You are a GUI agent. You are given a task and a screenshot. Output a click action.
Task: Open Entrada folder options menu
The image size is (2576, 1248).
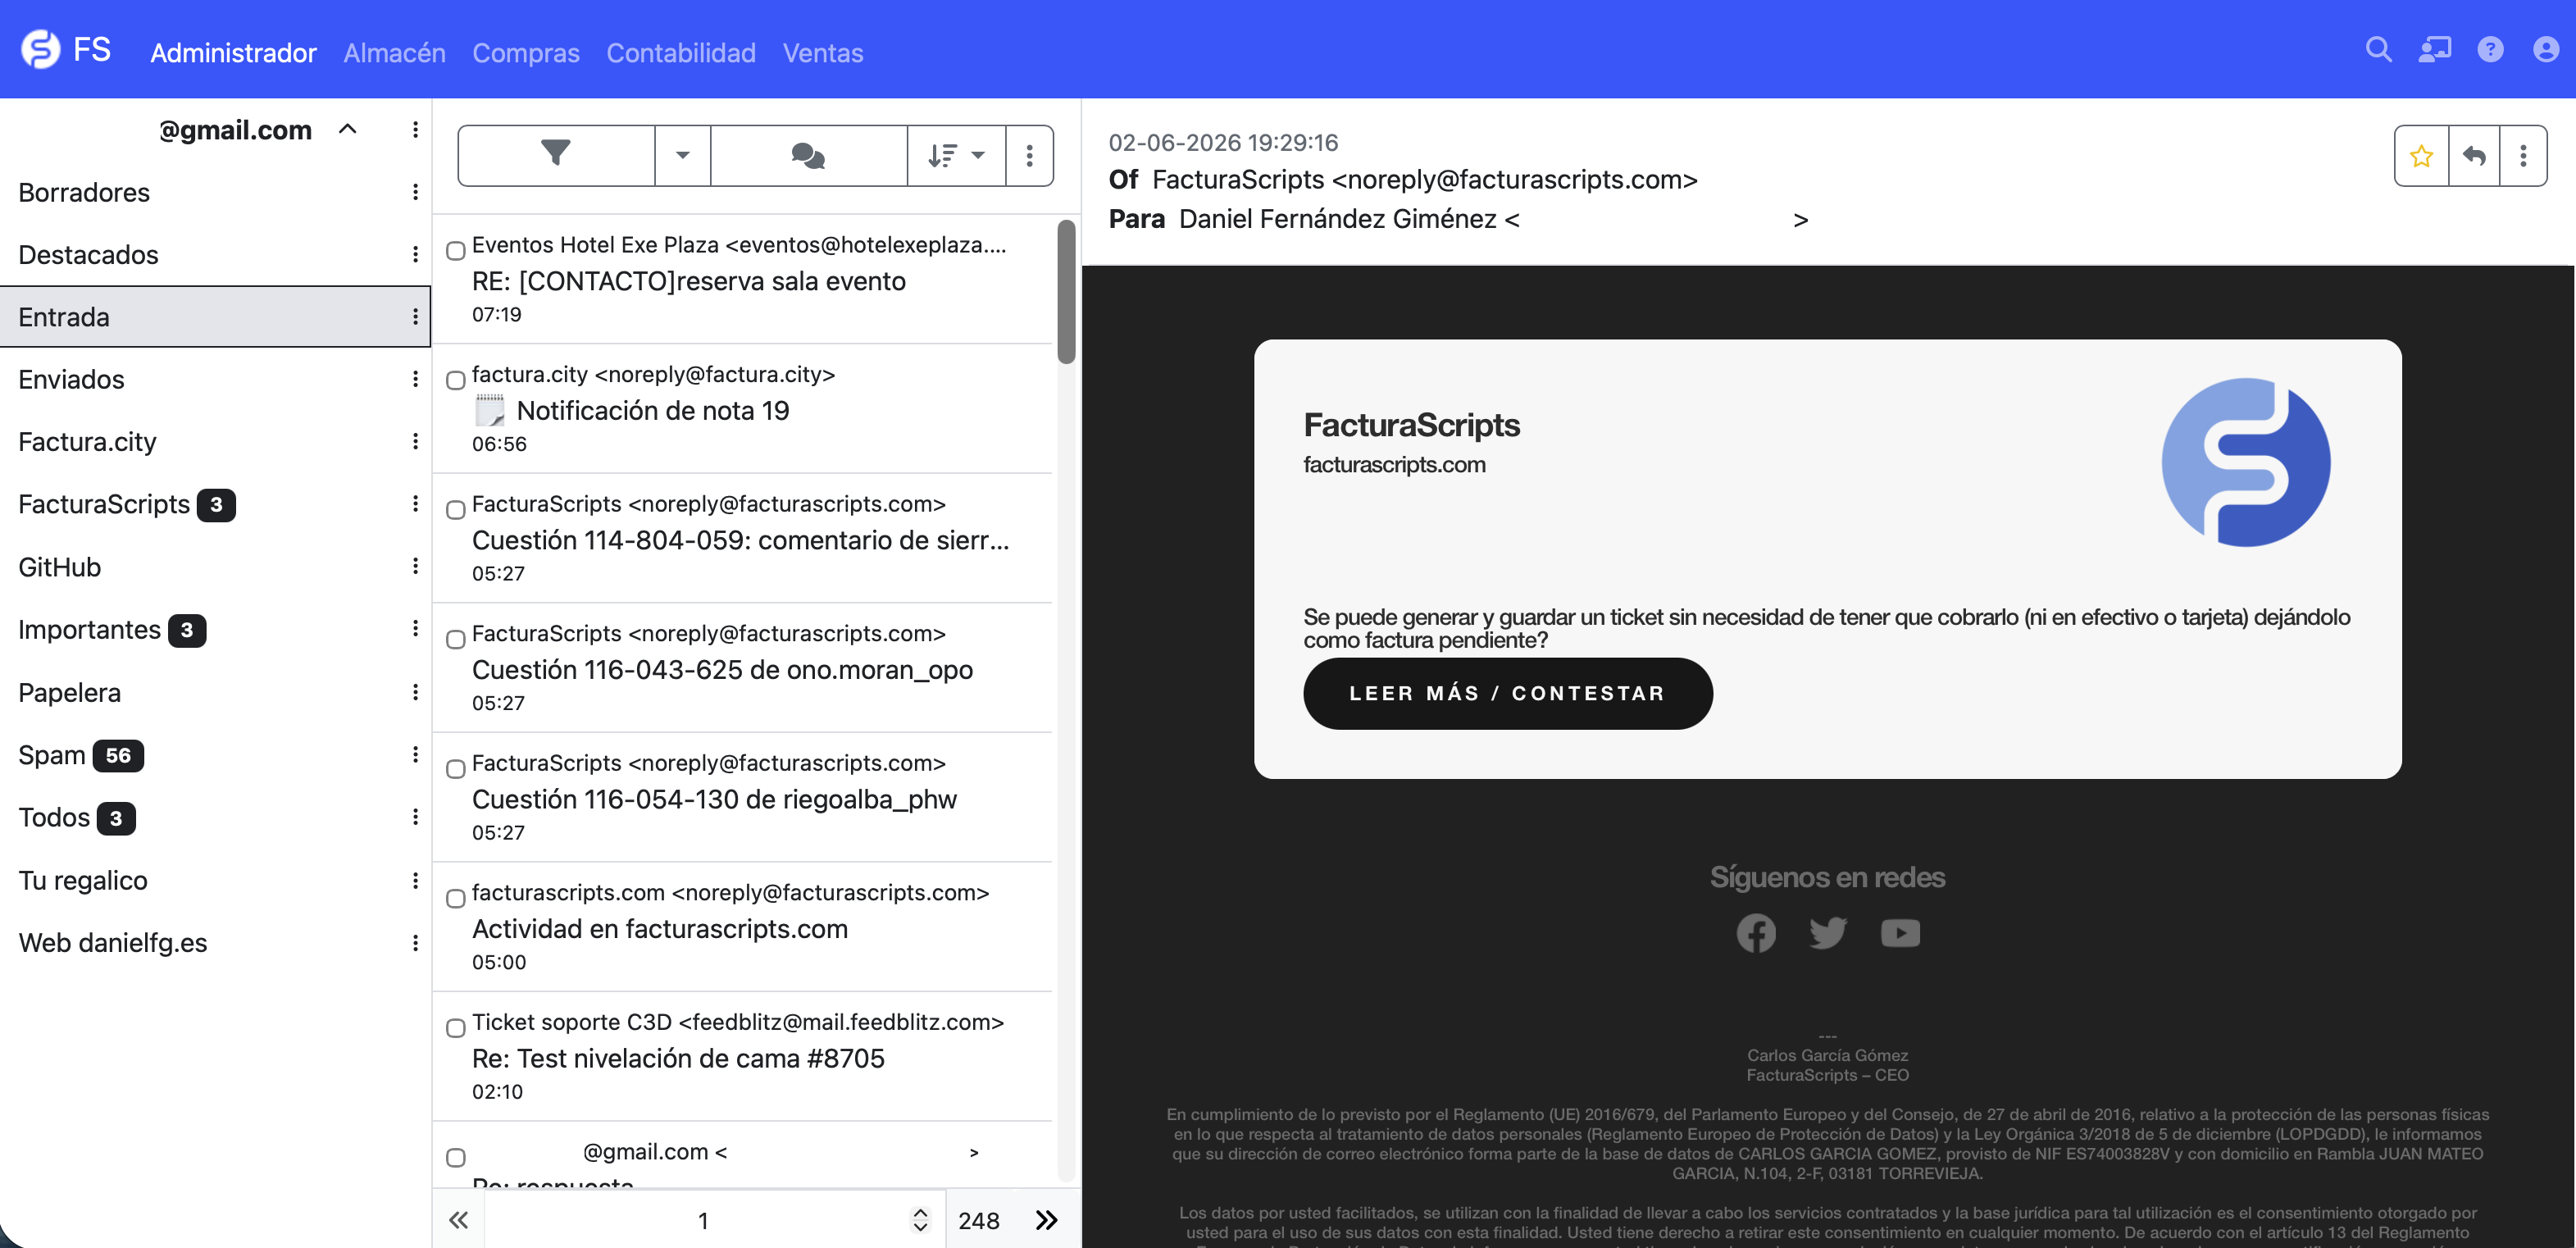point(415,317)
